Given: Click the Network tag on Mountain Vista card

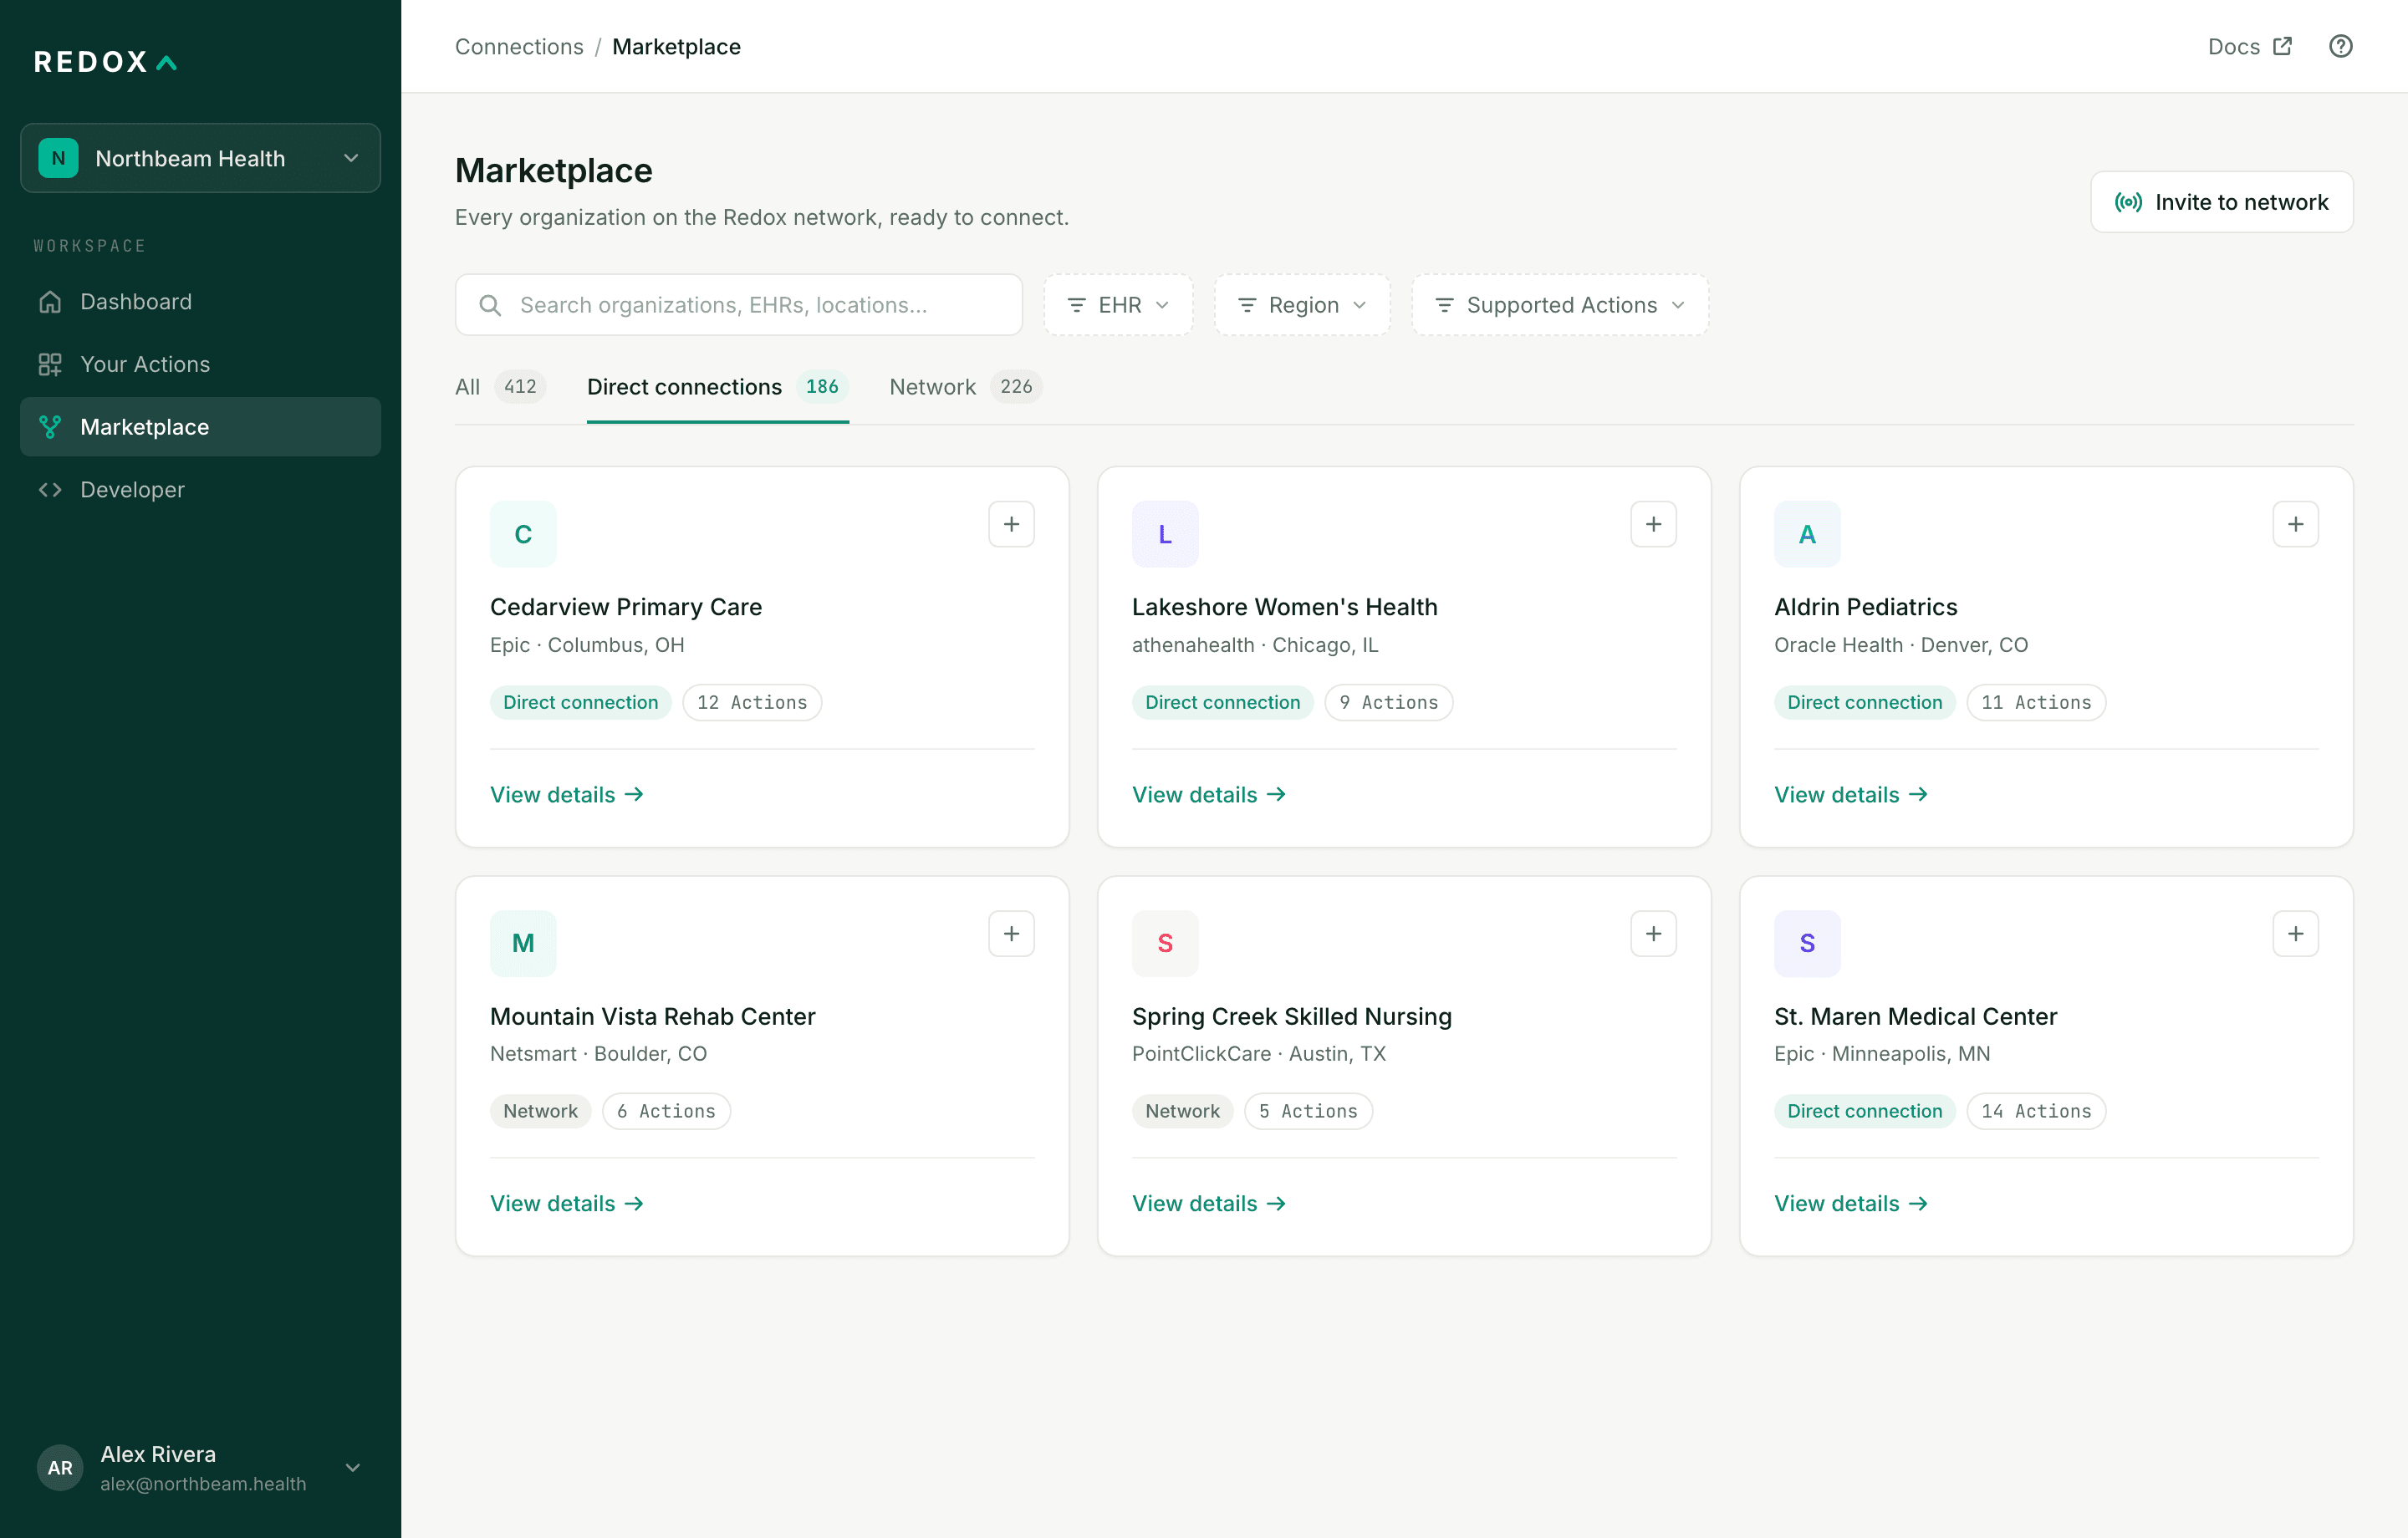Looking at the screenshot, I should pos(540,1111).
